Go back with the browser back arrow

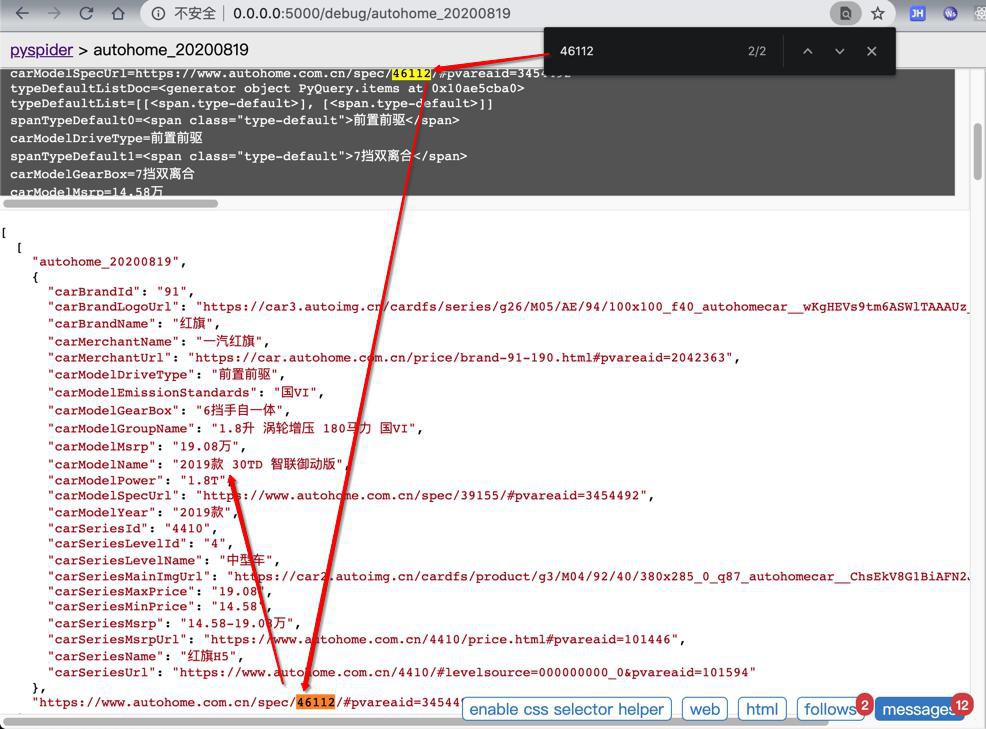tap(22, 13)
